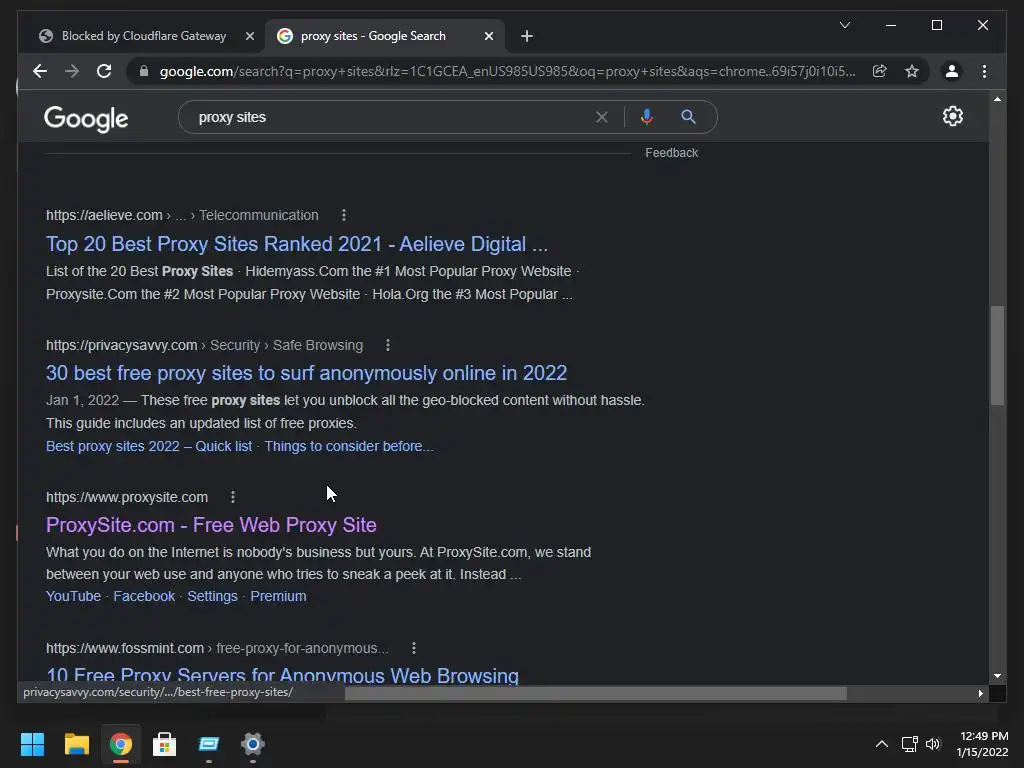
Task: View site information via the lock icon
Action: click(144, 71)
